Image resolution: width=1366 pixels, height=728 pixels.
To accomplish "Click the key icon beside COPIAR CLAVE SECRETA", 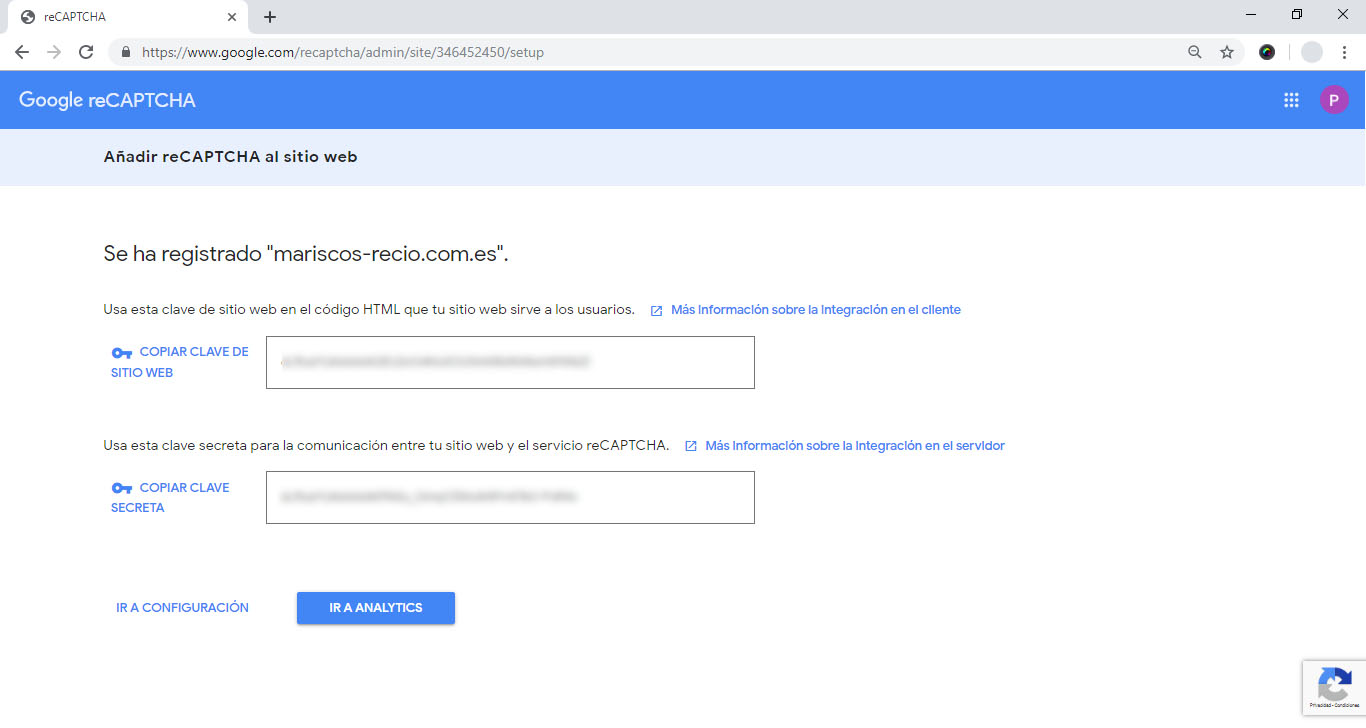I will [122, 488].
